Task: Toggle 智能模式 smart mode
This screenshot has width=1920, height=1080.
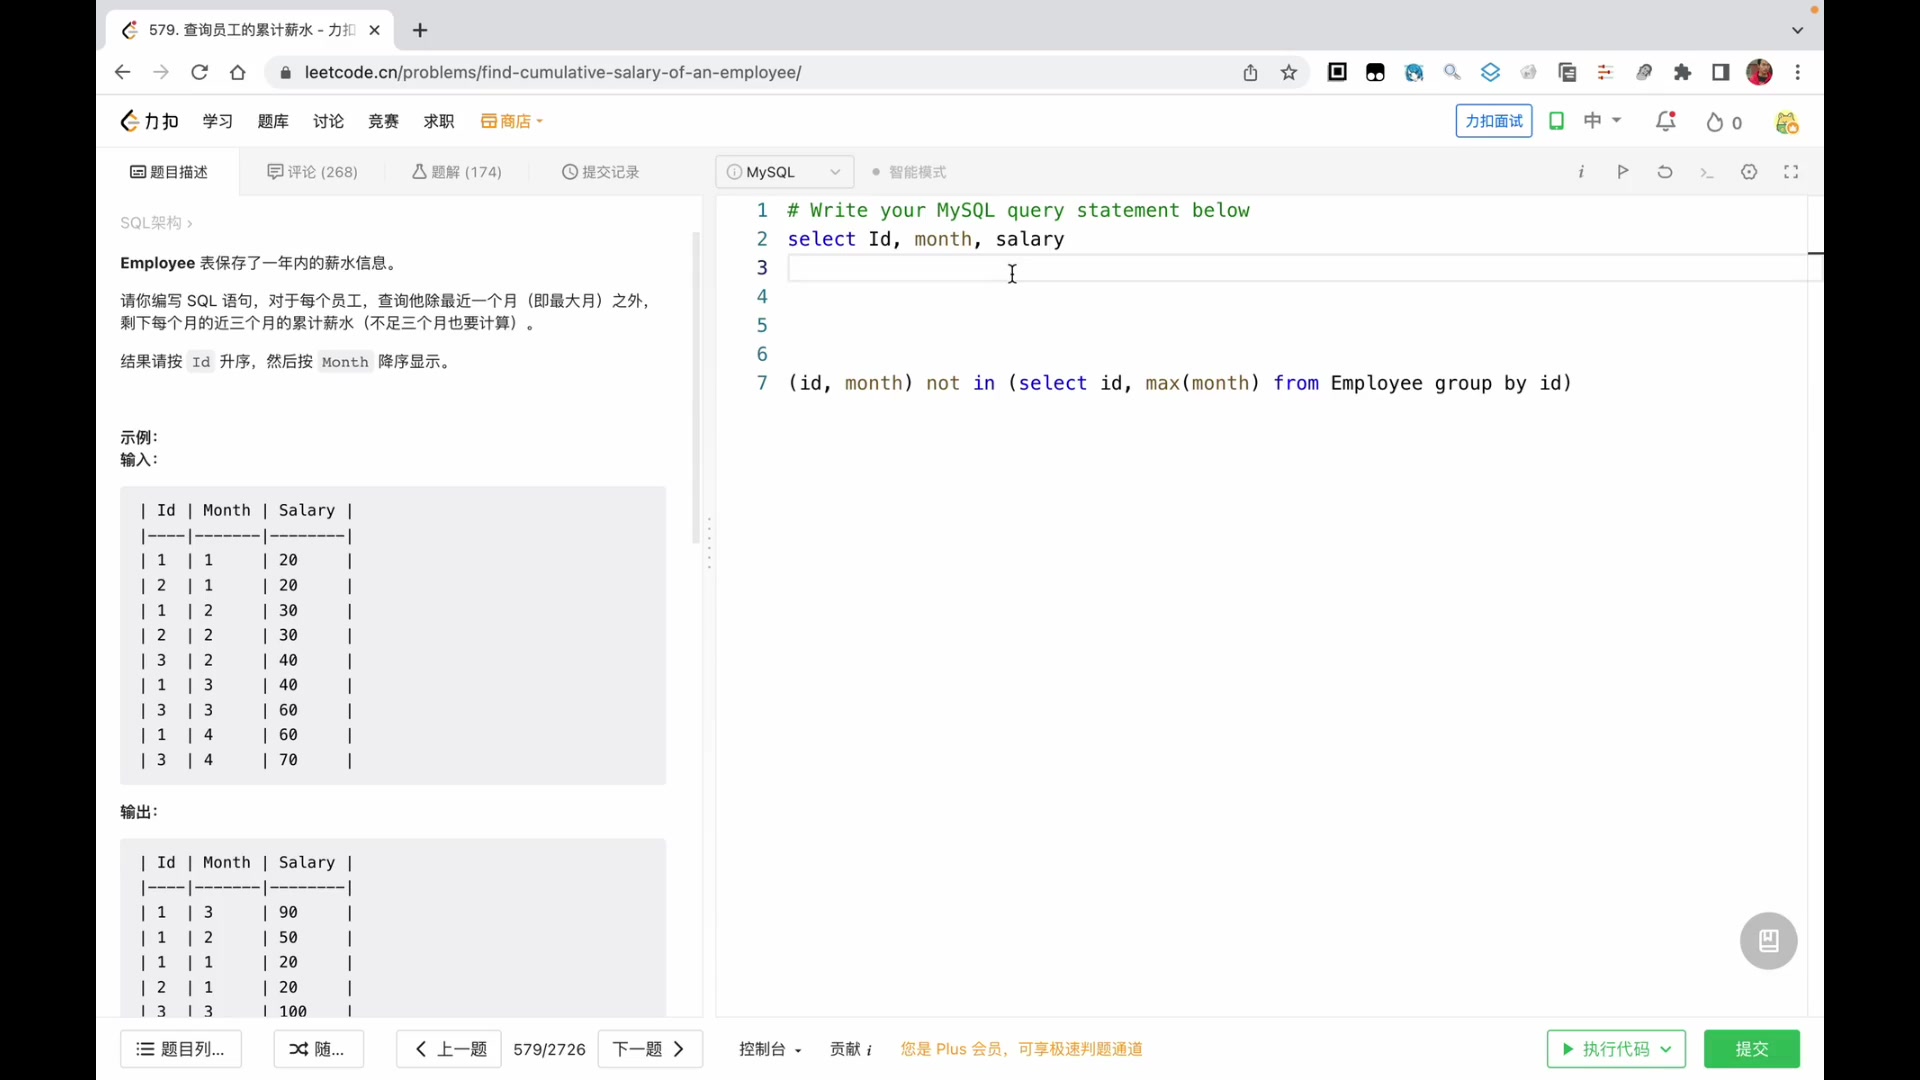Action: point(908,172)
